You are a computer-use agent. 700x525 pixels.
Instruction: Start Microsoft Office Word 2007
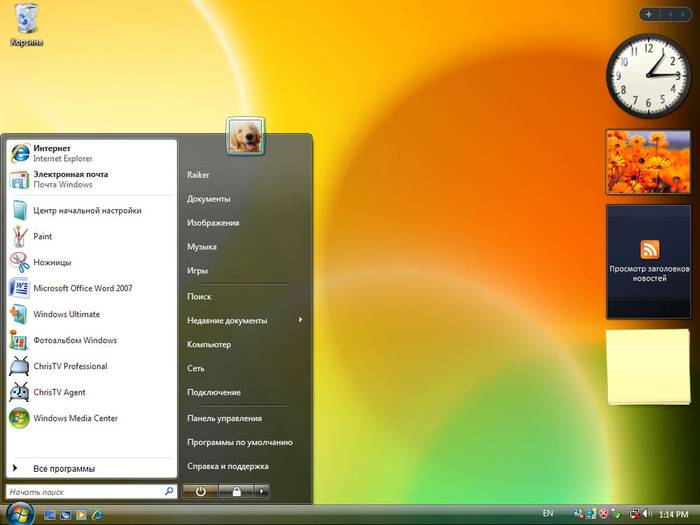[x=80, y=289]
